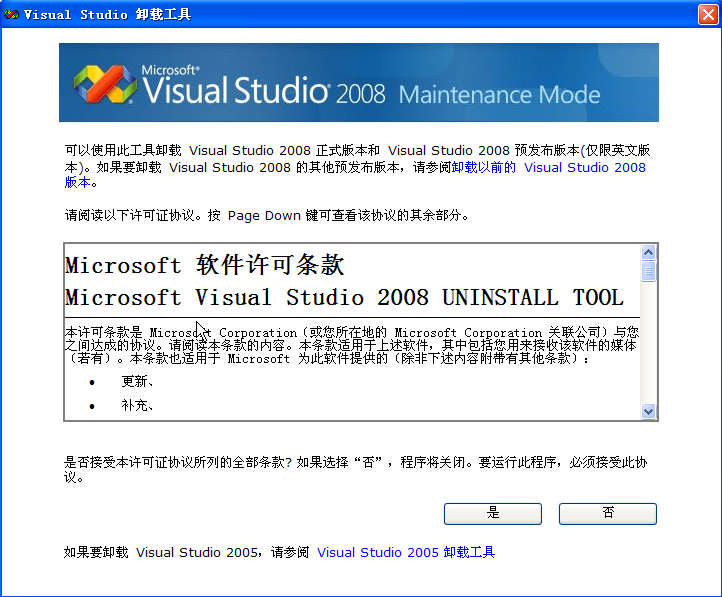Viewport: 722px width, 597px height.
Task: Click the '补充、' bullet item
Action: pos(137,406)
